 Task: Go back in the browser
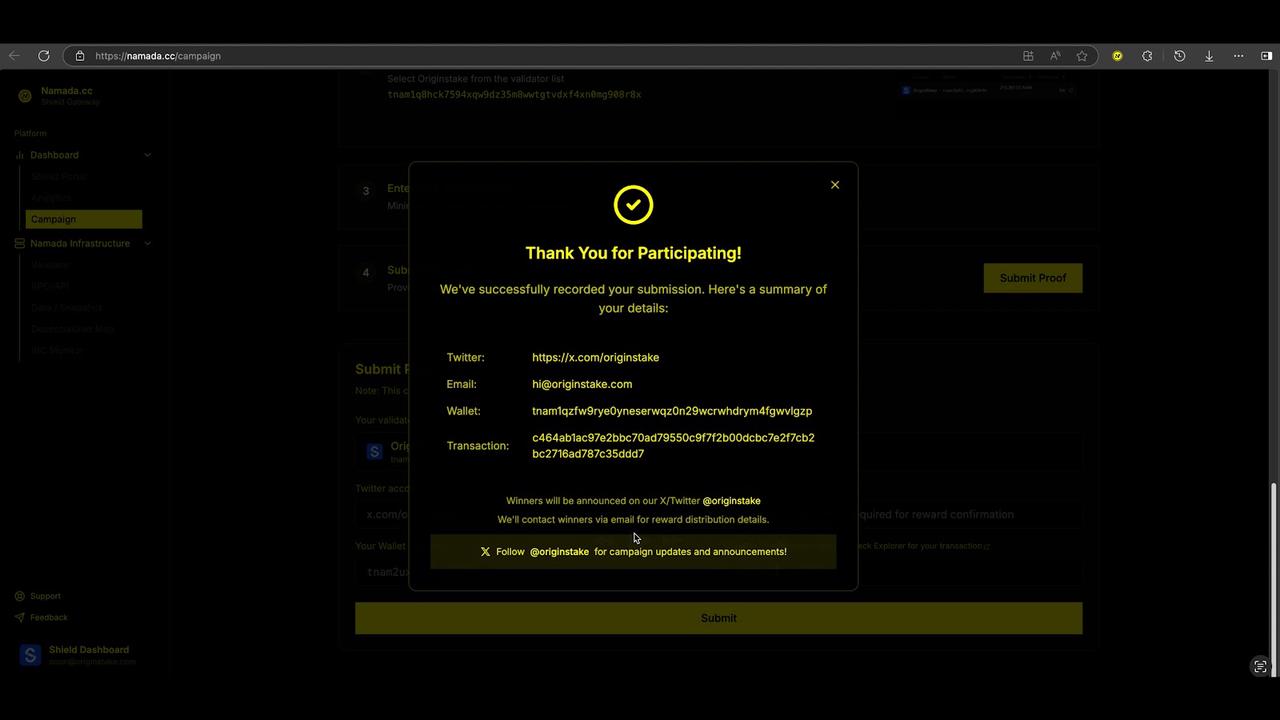[14, 56]
